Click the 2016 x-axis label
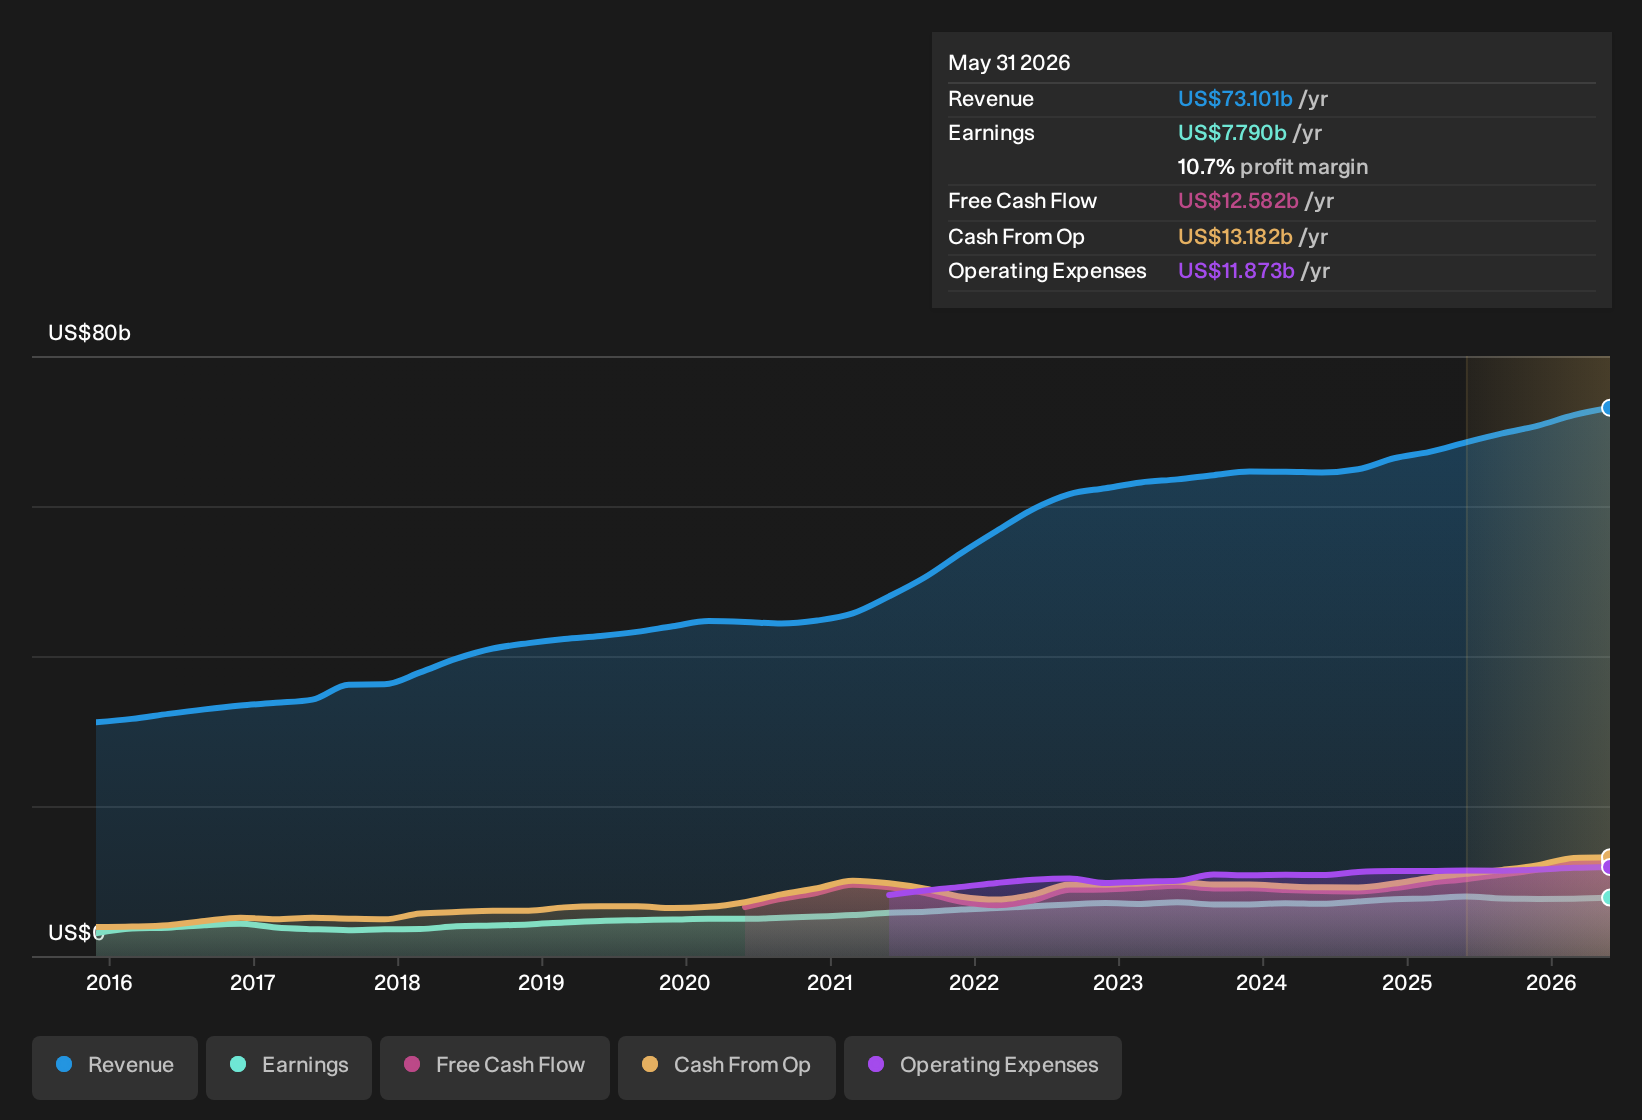The width and height of the screenshot is (1642, 1120). (109, 983)
